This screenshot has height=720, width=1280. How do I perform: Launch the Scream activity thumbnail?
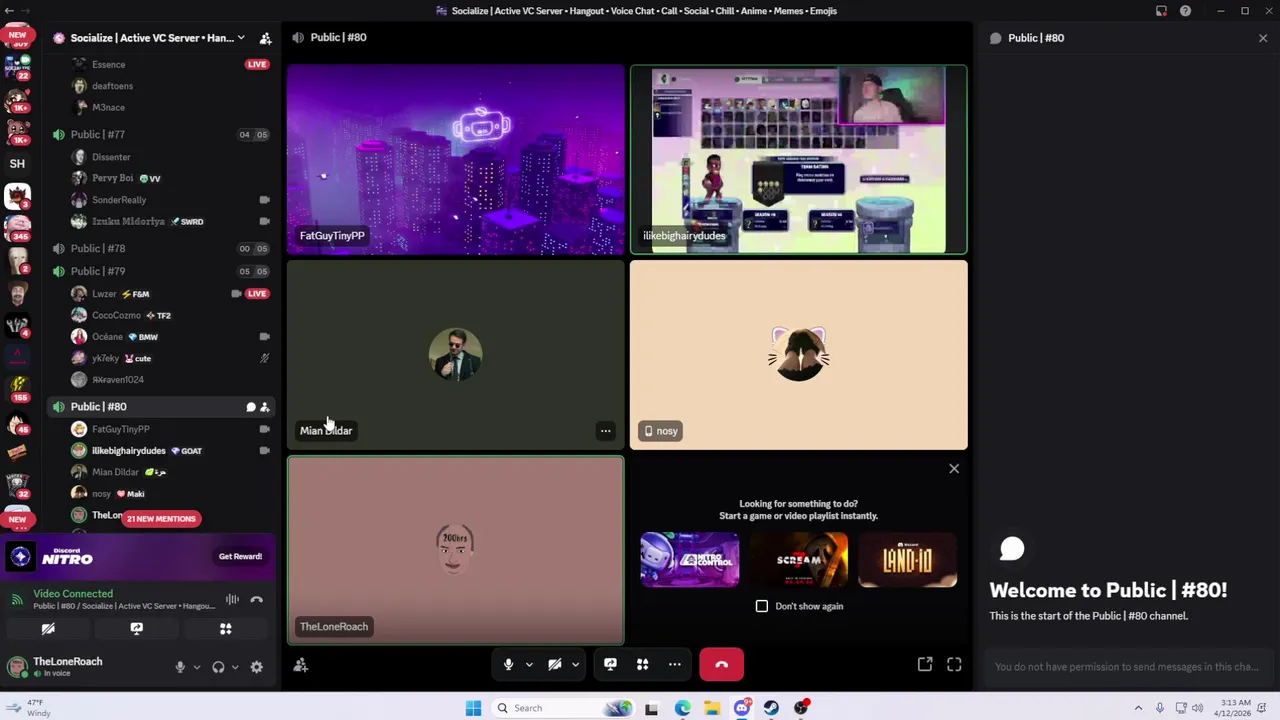coord(798,559)
